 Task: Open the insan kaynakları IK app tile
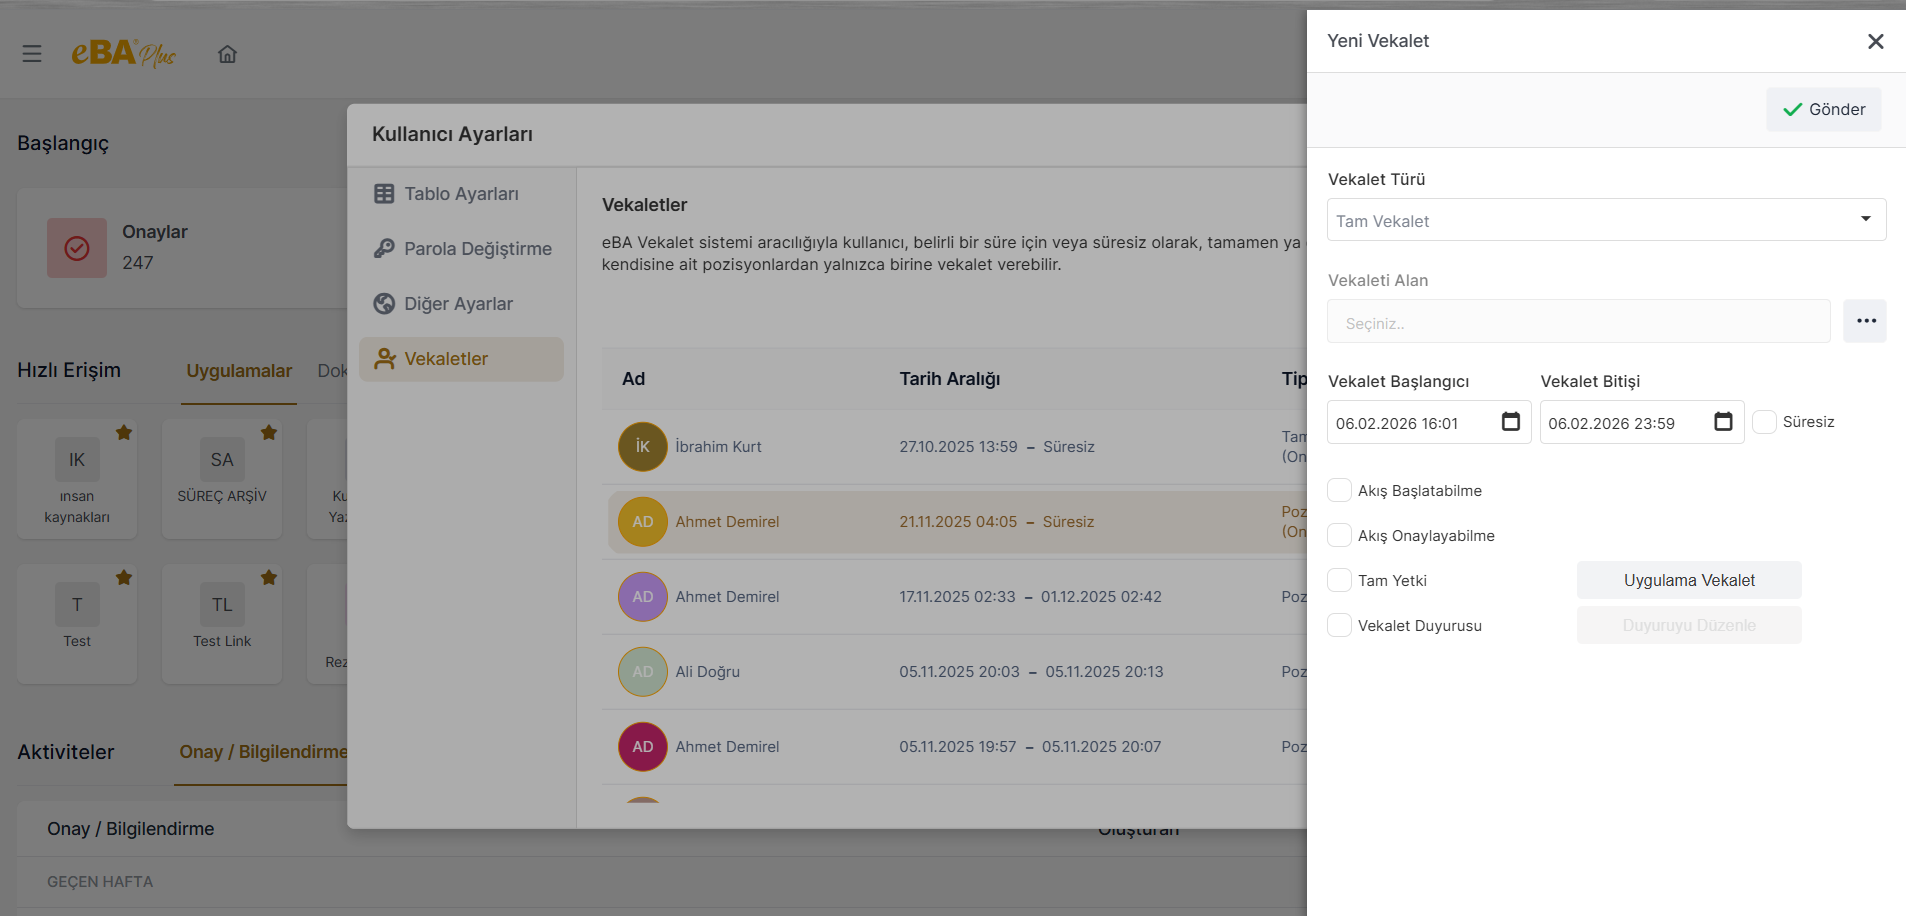[x=77, y=479]
